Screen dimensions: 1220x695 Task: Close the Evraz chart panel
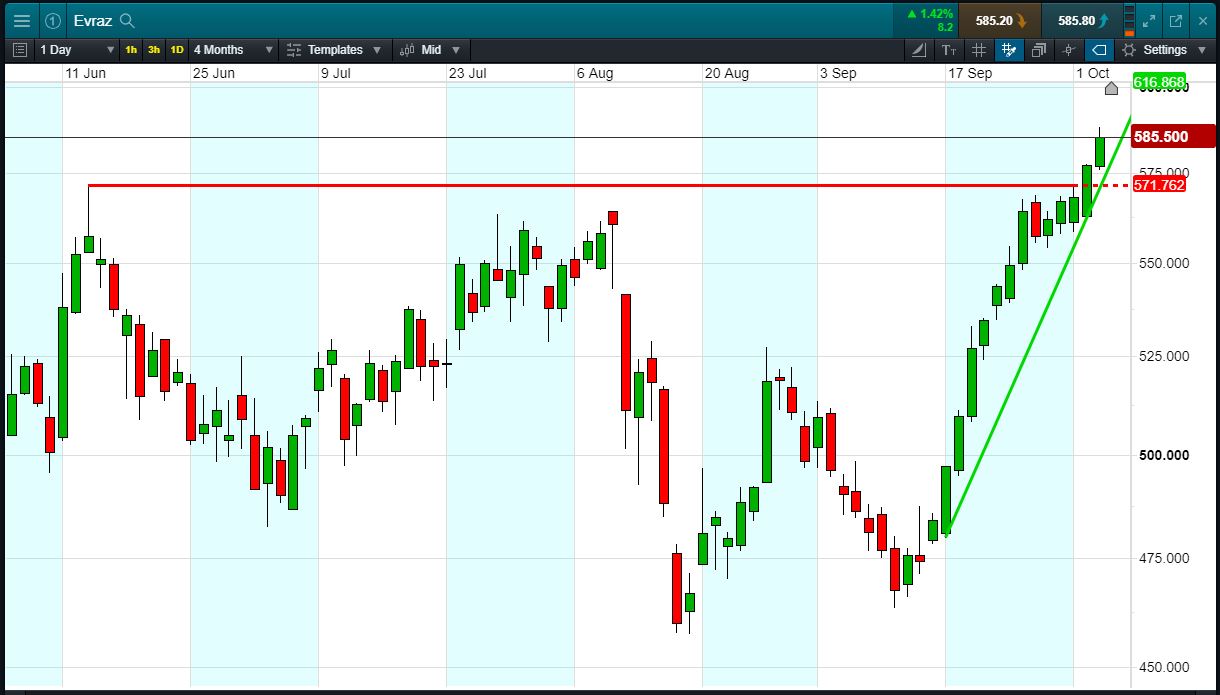1202,20
